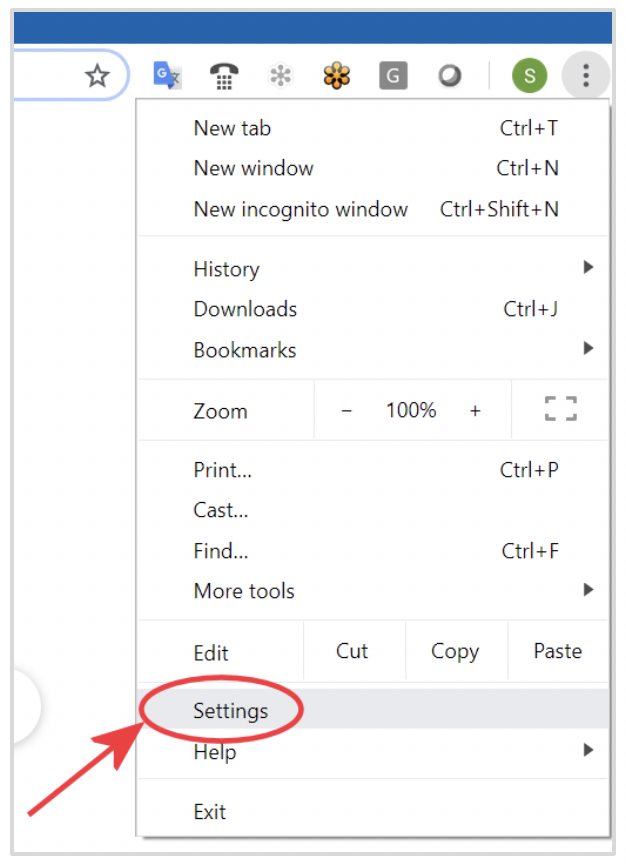The height and width of the screenshot is (864, 626).
Task: Click the Paste button in Edit row
Action: 558,651
